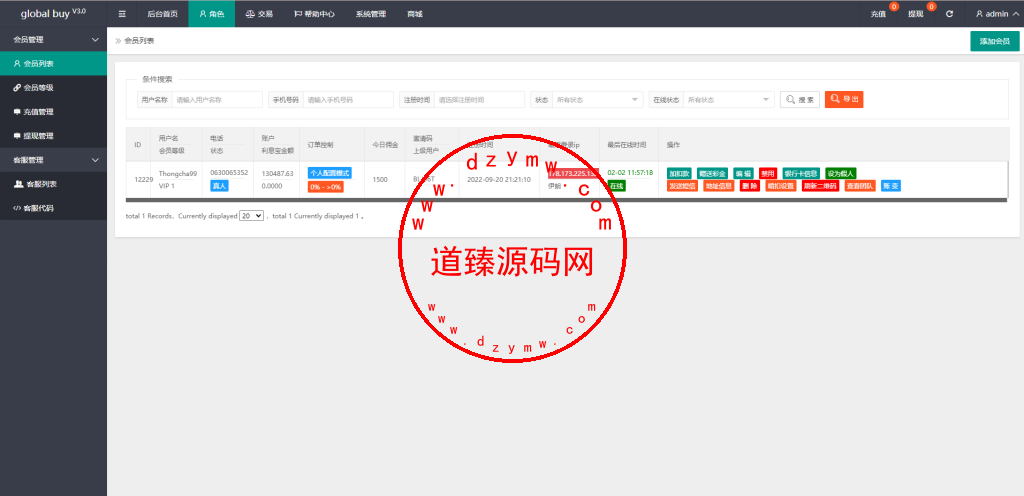Open 充值管理 in the sidebar
Screen dimensions: 1024x496
(x=54, y=112)
